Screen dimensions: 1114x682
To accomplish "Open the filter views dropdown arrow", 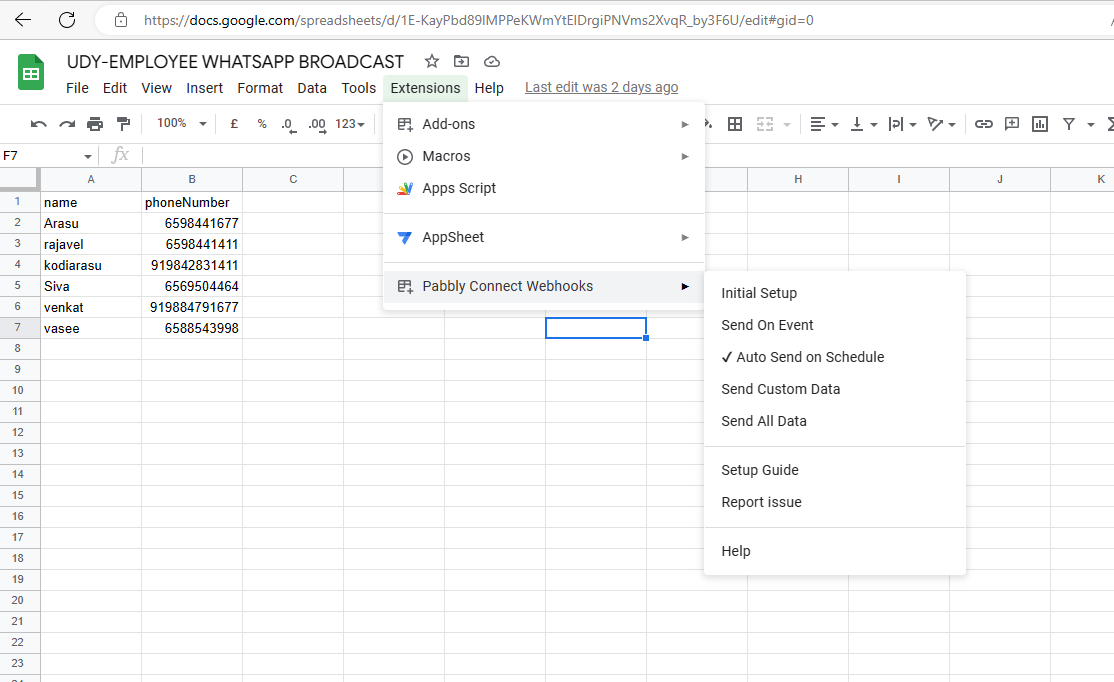I will click(1091, 125).
